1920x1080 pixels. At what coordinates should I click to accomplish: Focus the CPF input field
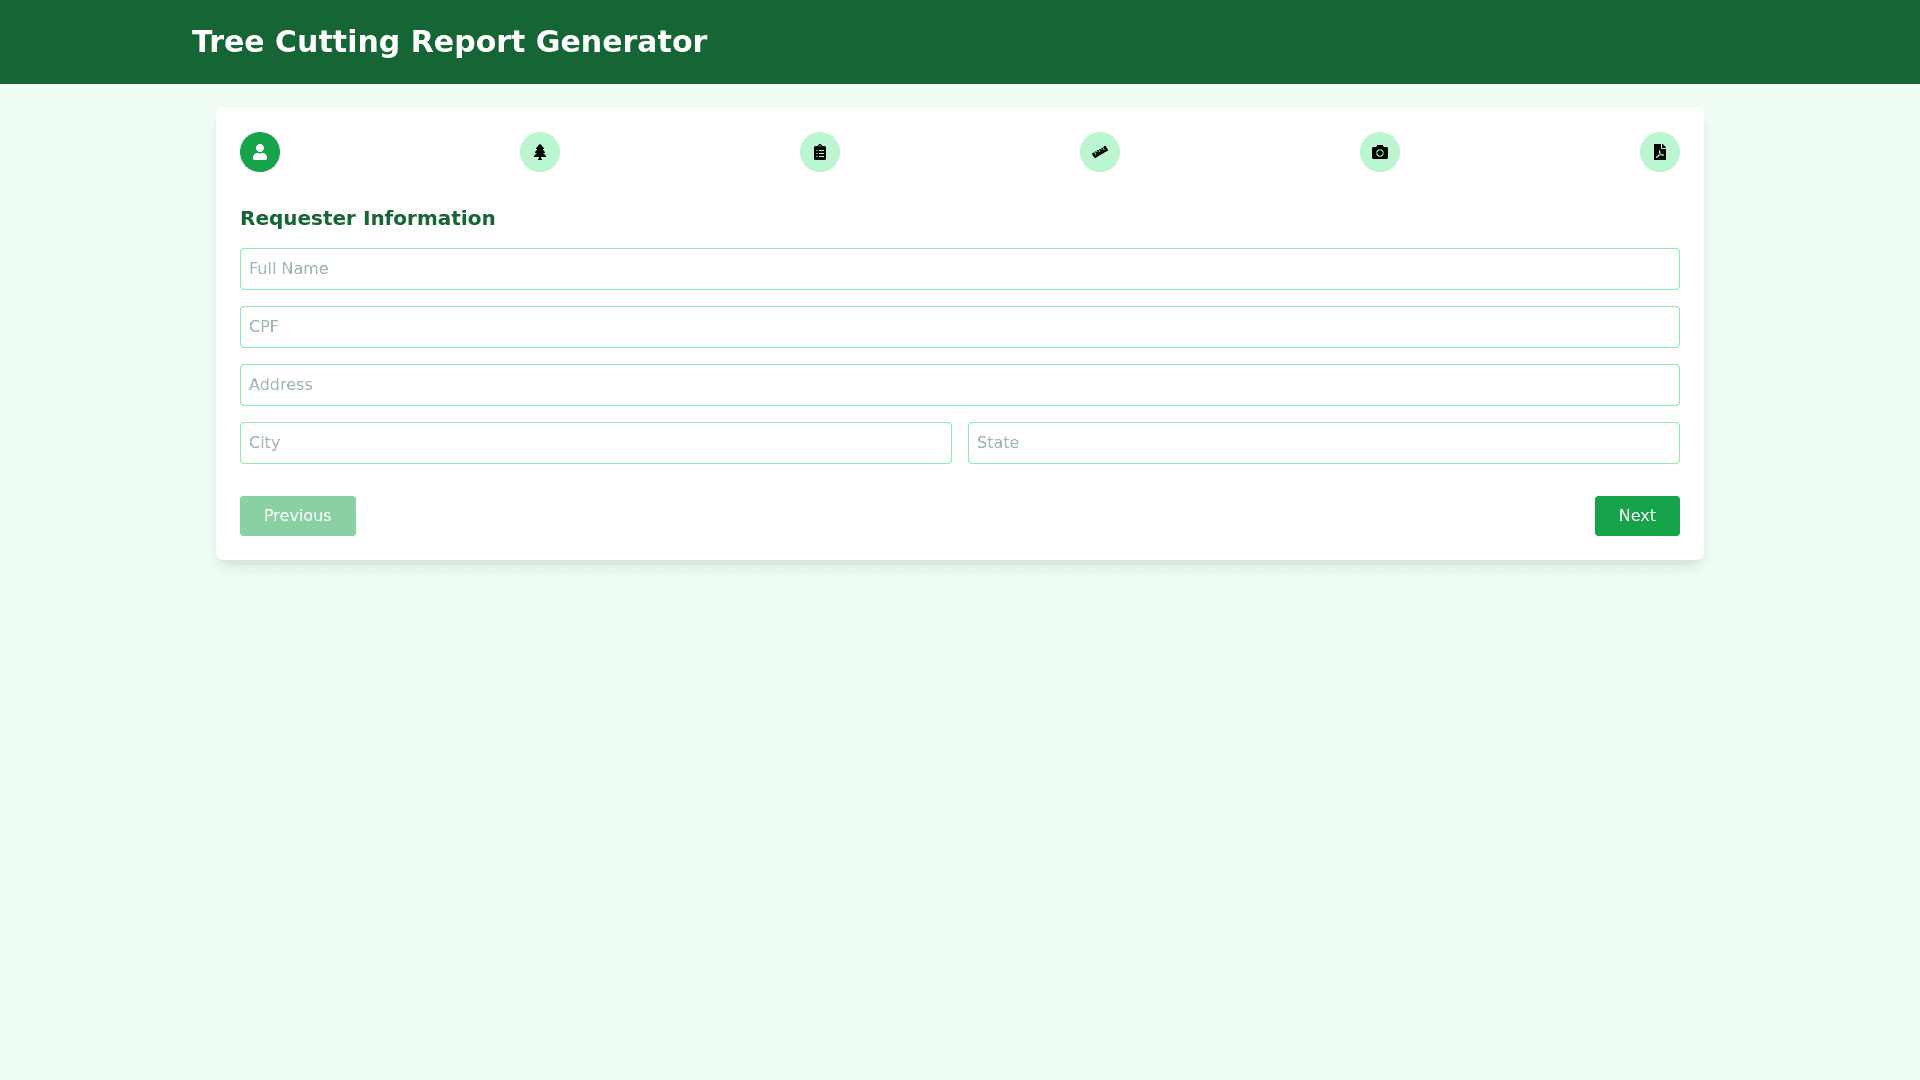[x=960, y=327]
